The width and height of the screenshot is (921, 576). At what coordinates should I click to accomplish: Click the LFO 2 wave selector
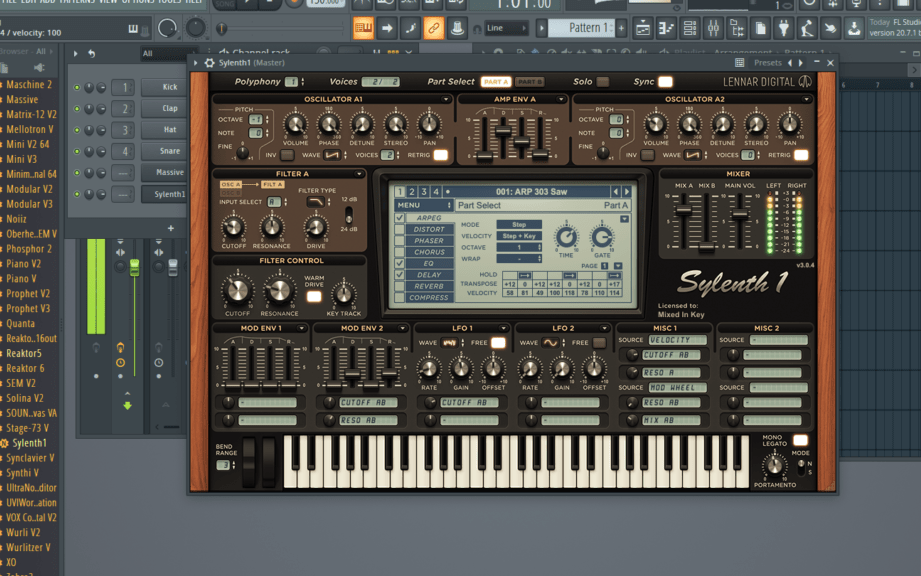click(x=550, y=342)
